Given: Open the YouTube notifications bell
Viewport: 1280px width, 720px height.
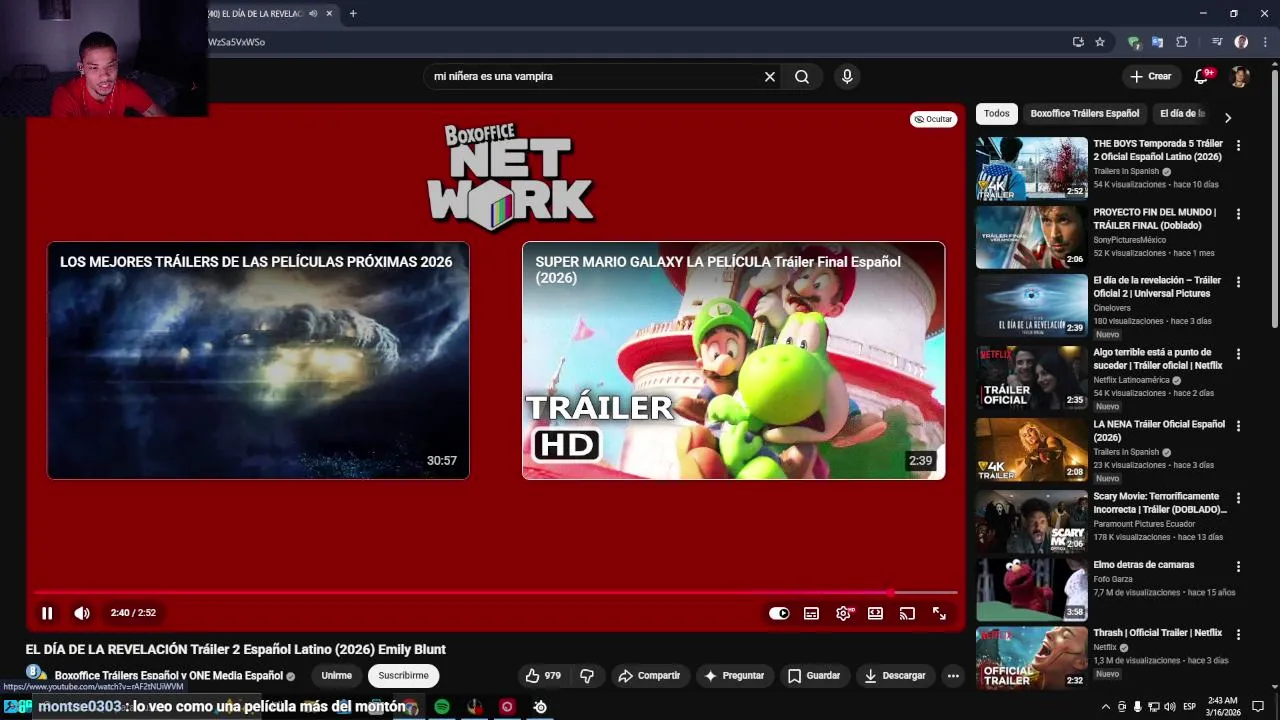Looking at the screenshot, I should point(1202,76).
